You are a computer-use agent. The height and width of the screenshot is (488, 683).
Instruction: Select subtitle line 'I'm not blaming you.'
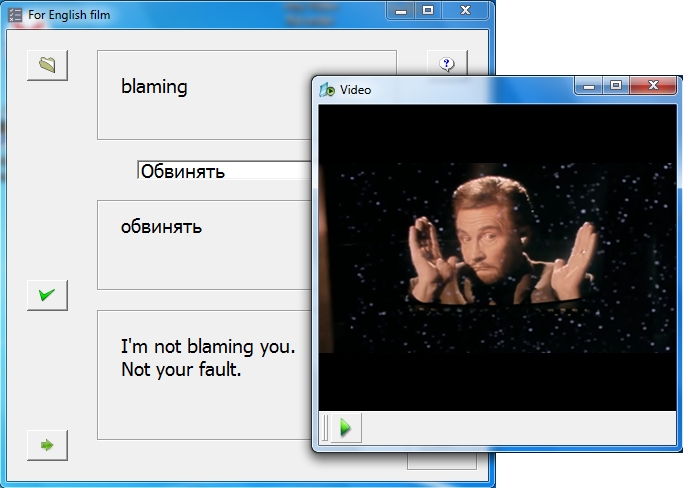[208, 346]
